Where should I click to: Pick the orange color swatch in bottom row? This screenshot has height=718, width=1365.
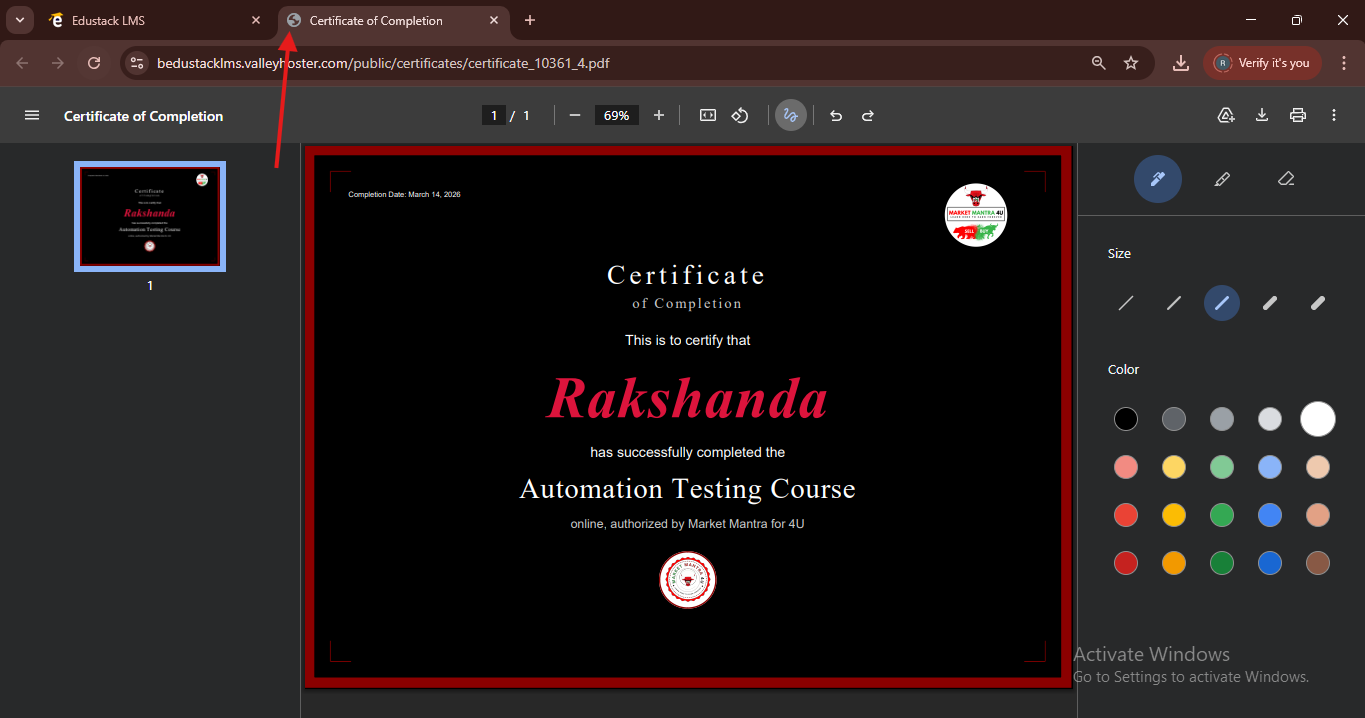coord(1174,563)
